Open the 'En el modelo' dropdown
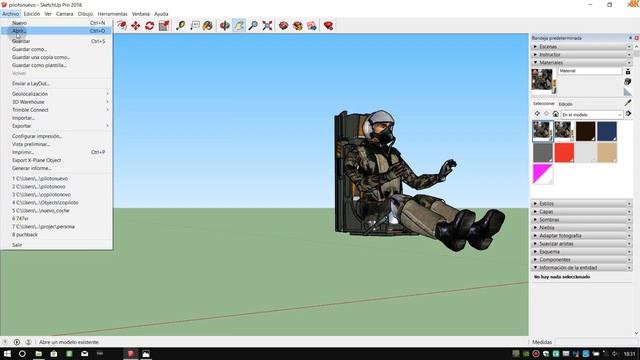 point(591,115)
